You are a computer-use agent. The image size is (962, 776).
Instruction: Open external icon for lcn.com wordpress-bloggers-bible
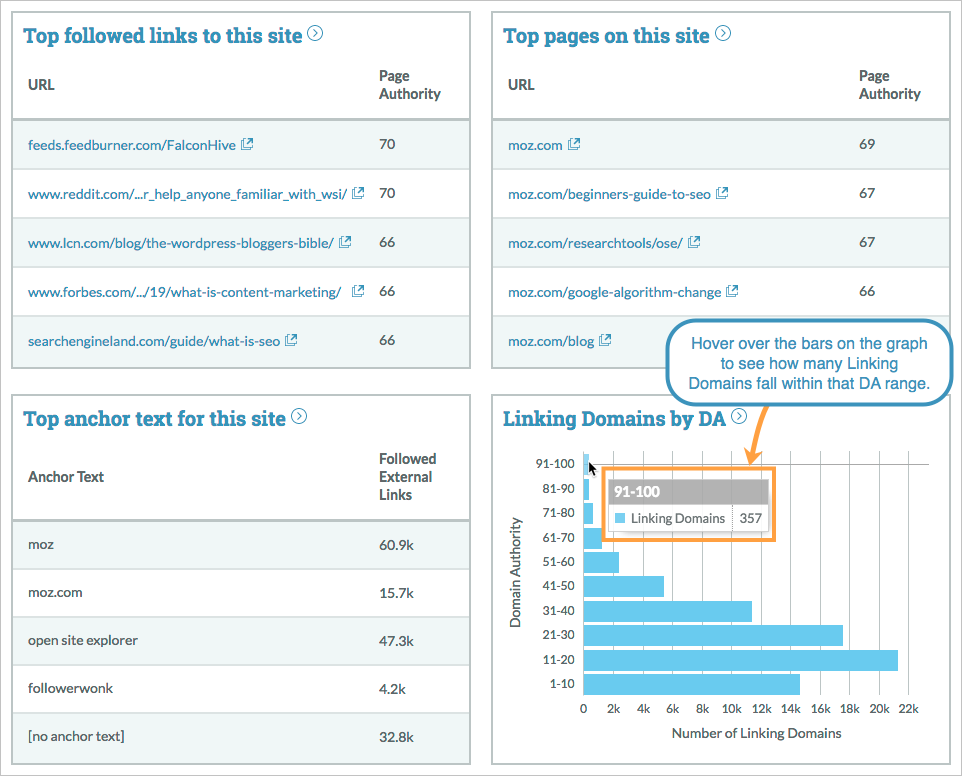point(345,242)
